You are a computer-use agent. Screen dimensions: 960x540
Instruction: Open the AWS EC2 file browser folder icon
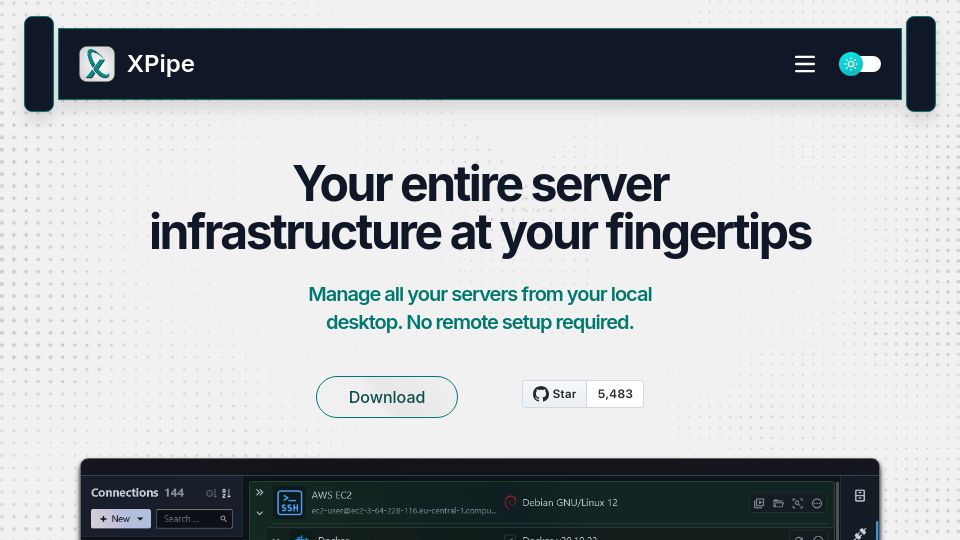[778, 503]
